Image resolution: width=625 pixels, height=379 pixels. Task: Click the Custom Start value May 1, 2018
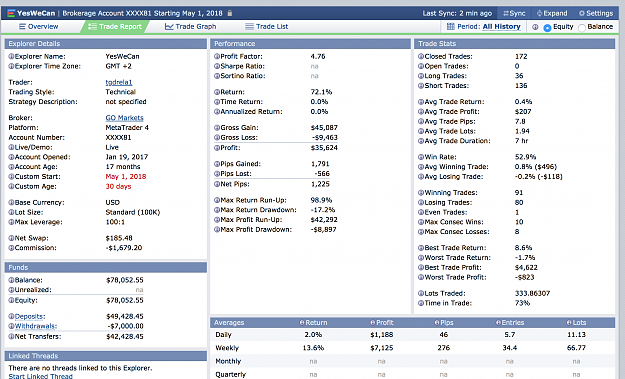(126, 177)
